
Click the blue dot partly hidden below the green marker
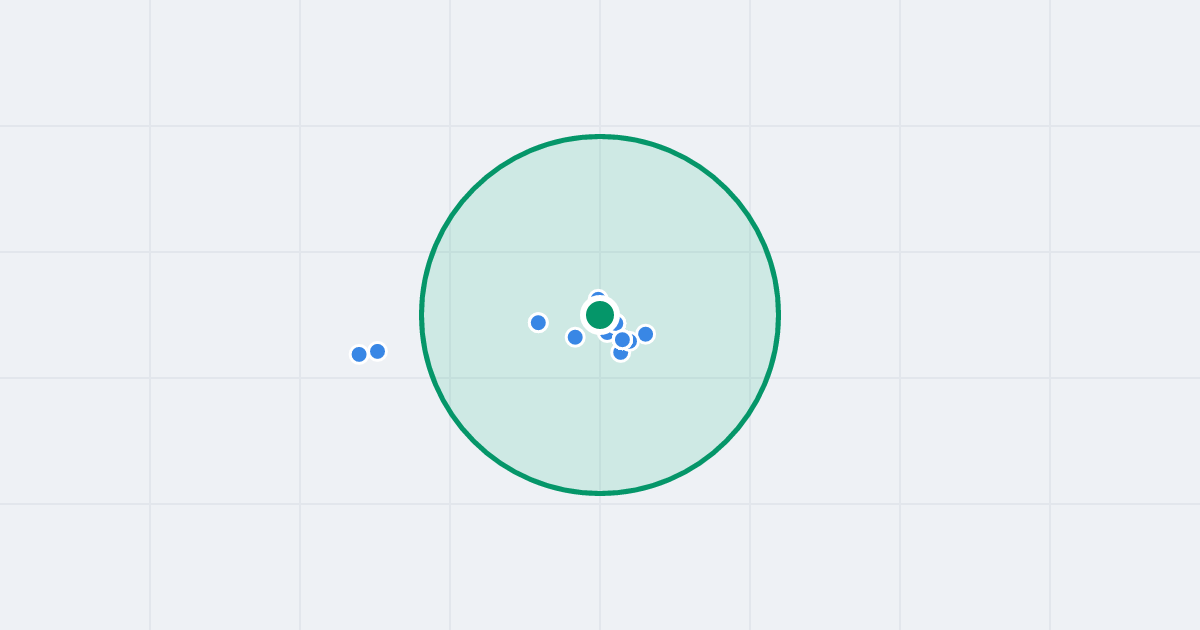pyautogui.click(x=606, y=334)
